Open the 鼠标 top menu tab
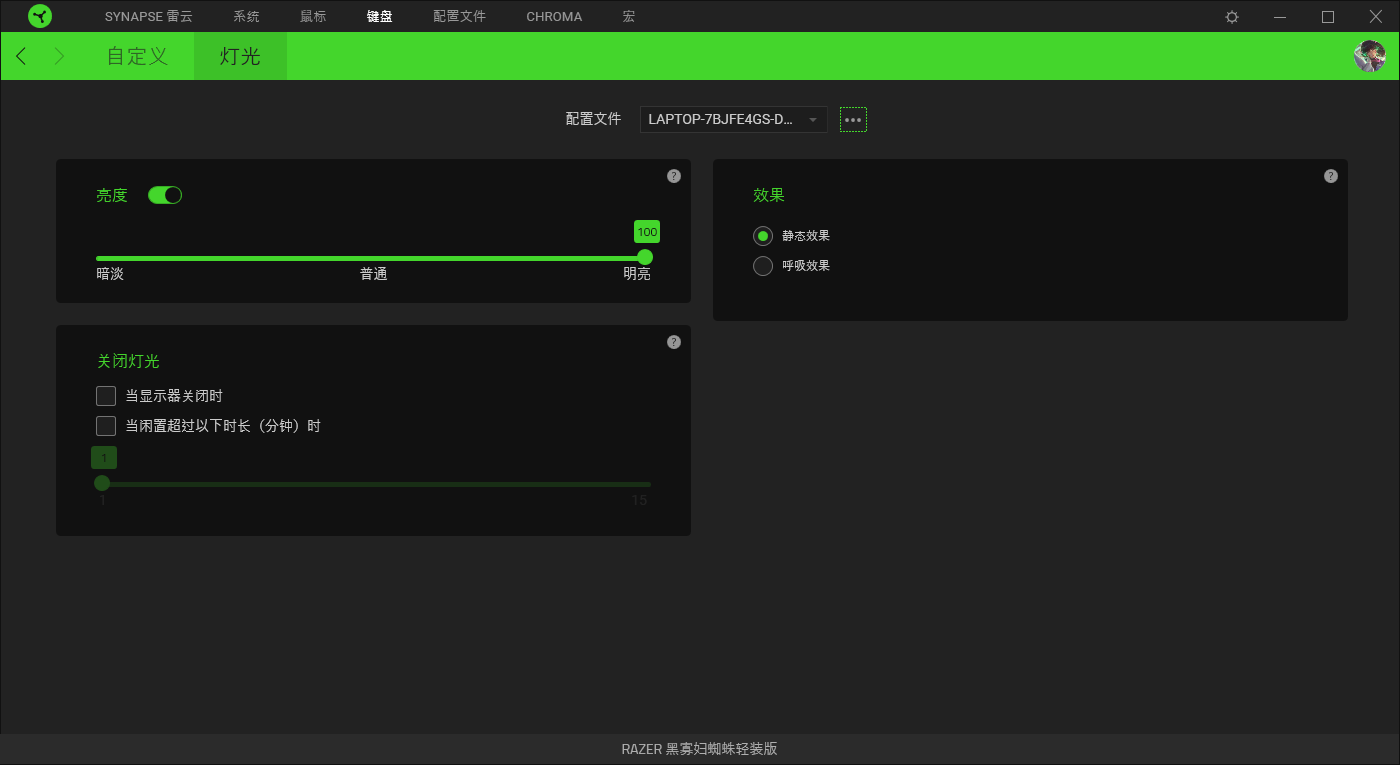 coord(313,17)
